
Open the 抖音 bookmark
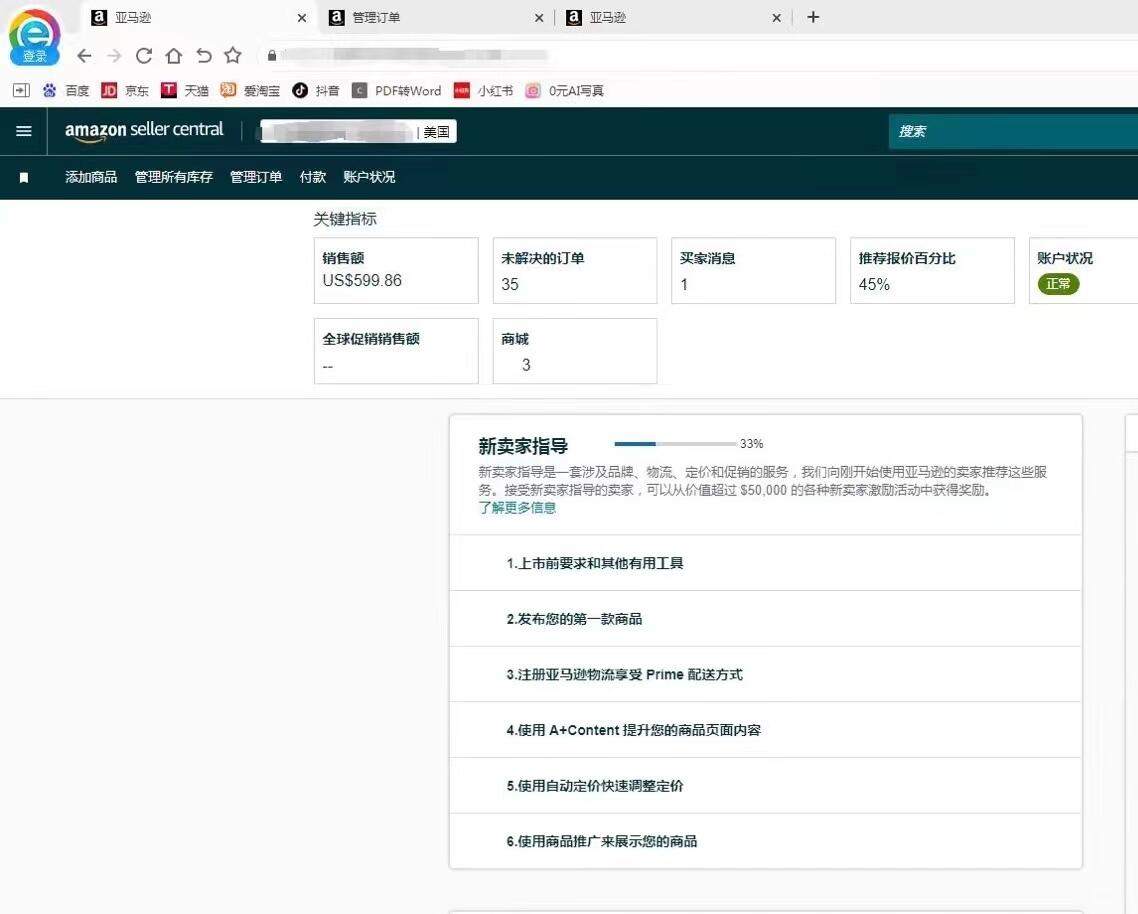point(316,90)
